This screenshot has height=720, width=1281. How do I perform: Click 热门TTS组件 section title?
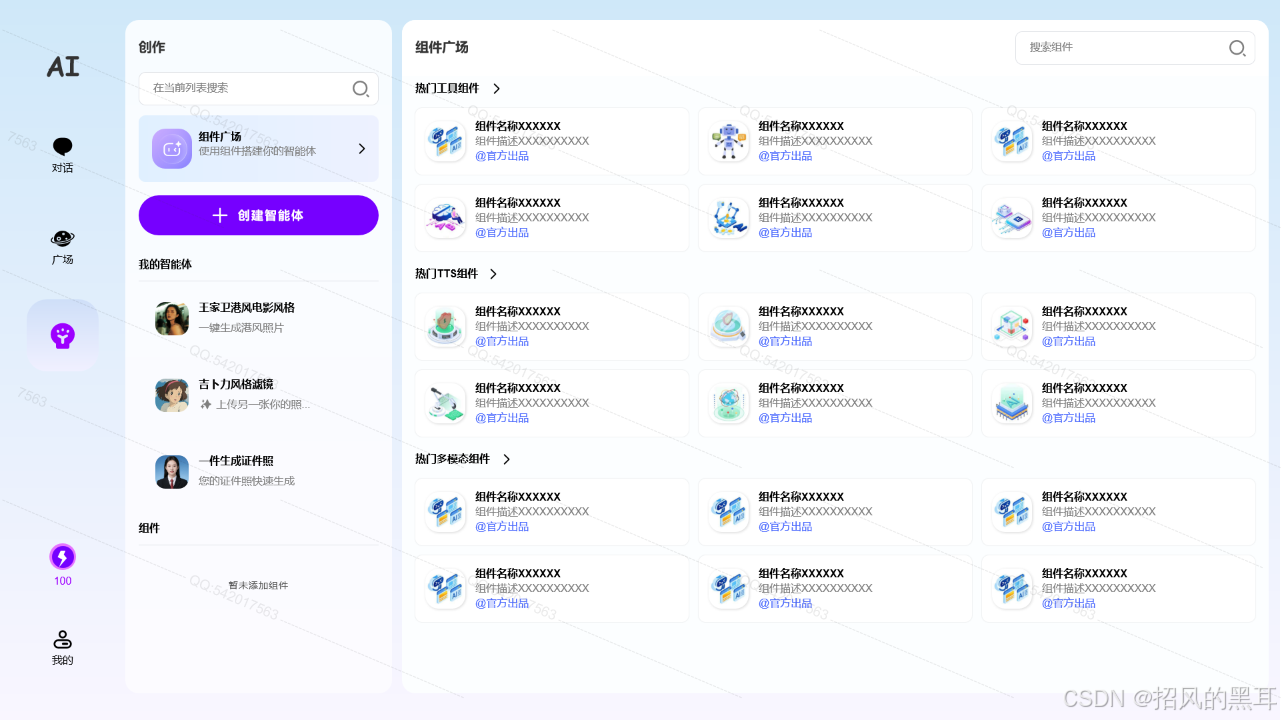(446, 274)
